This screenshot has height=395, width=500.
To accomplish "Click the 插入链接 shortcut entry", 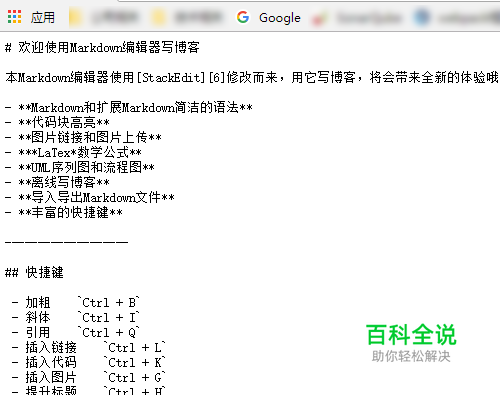I will tap(51, 348).
